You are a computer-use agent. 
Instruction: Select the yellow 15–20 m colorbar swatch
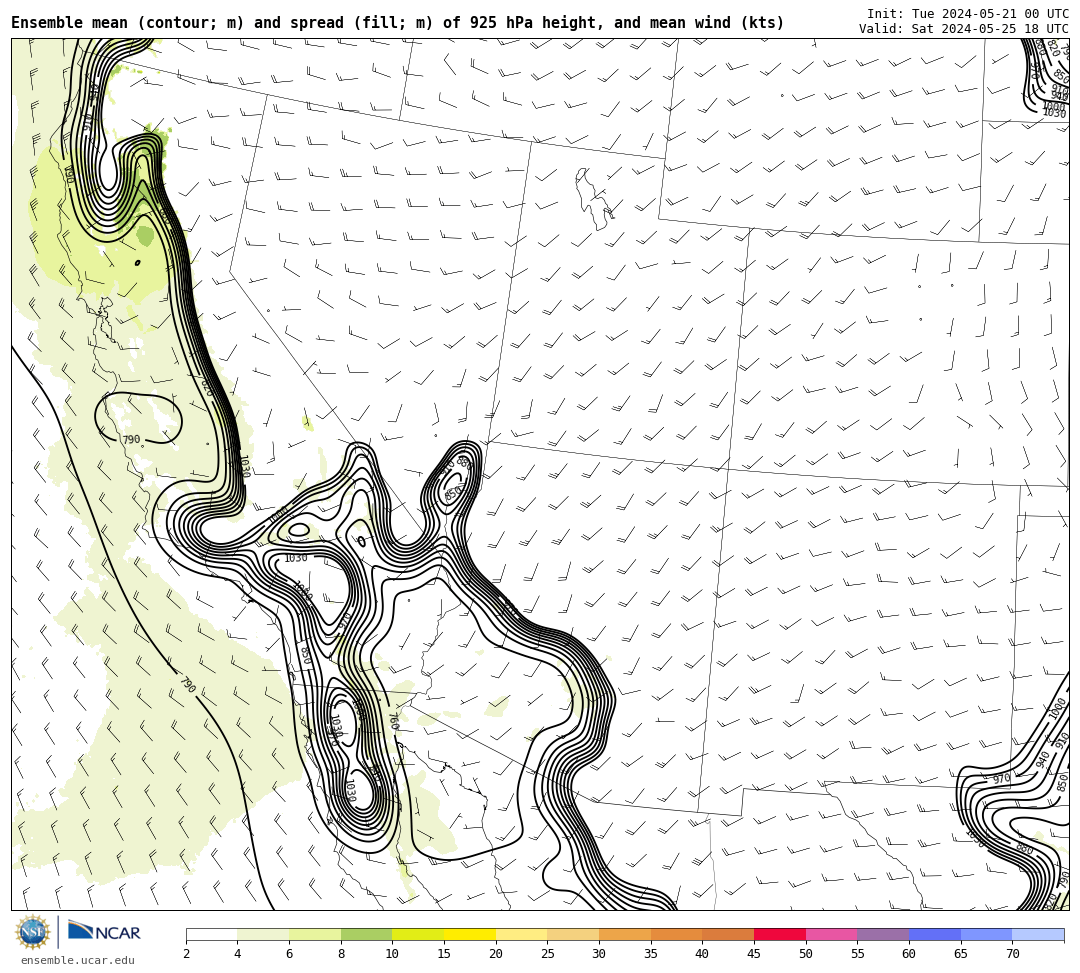click(470, 934)
